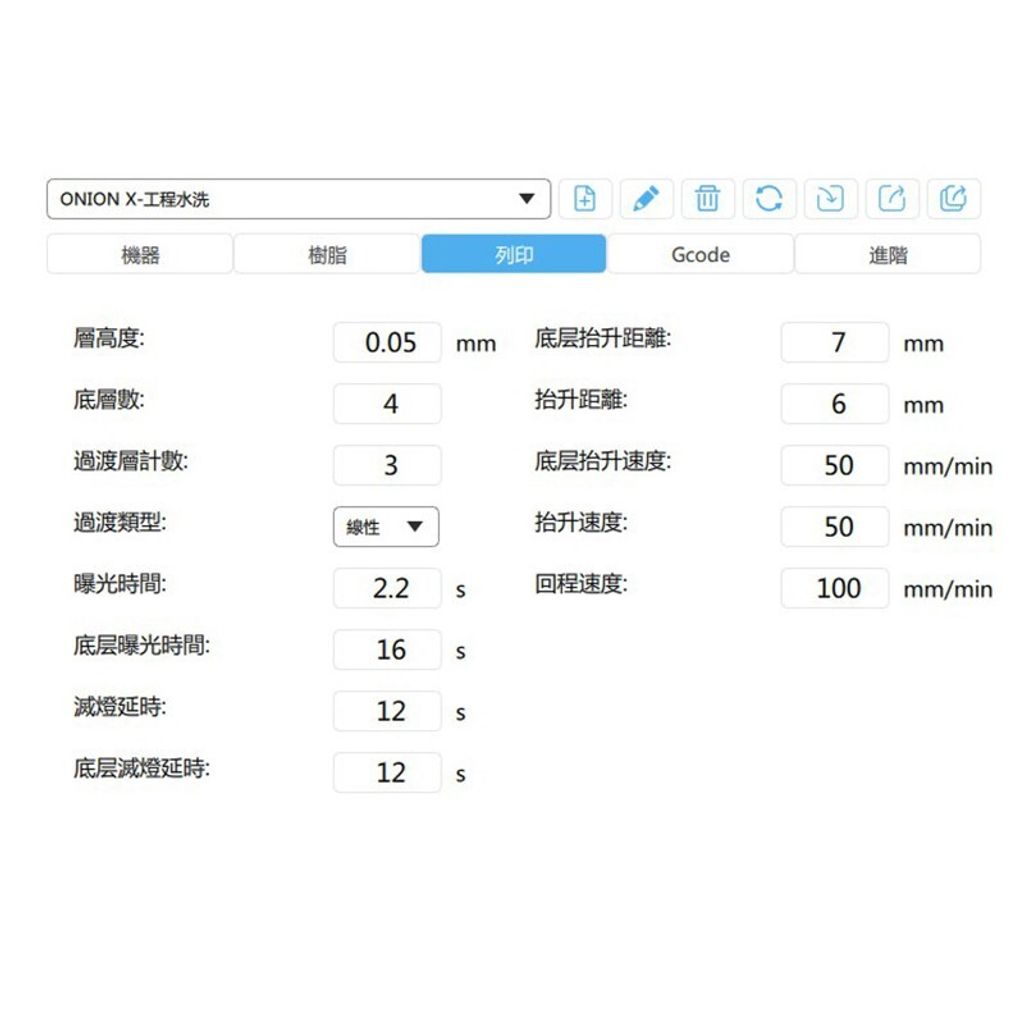Switch to the 機器 tab
Screen dimensions: 1024x1024
point(140,254)
